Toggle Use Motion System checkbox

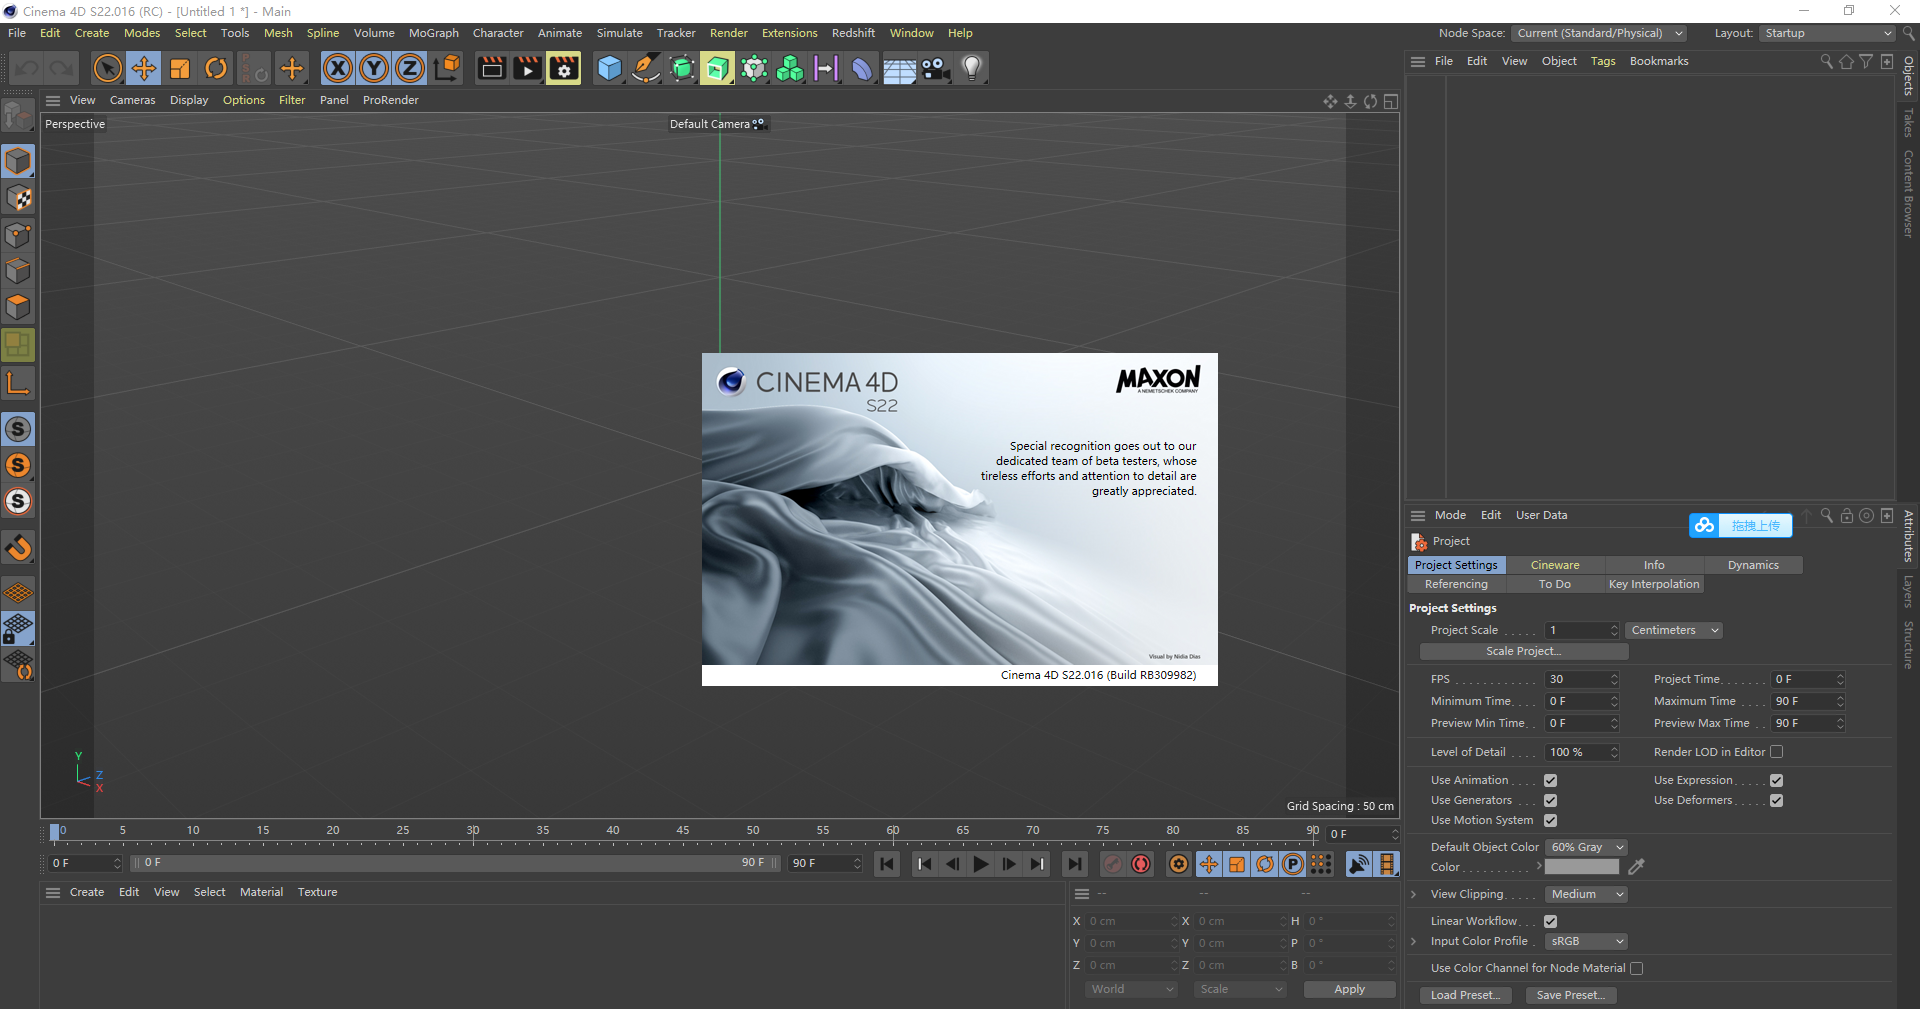click(x=1550, y=820)
